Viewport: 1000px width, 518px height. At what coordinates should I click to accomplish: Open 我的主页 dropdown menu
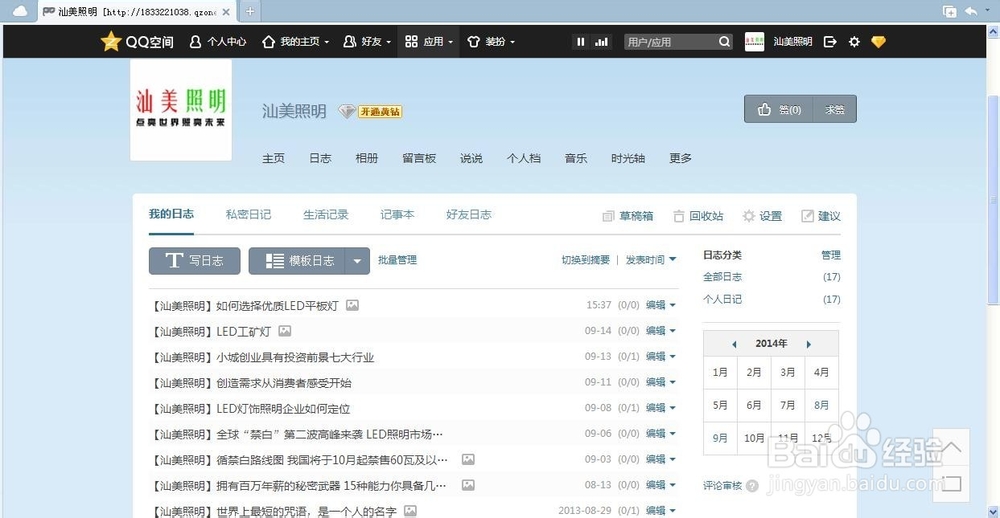coord(296,41)
